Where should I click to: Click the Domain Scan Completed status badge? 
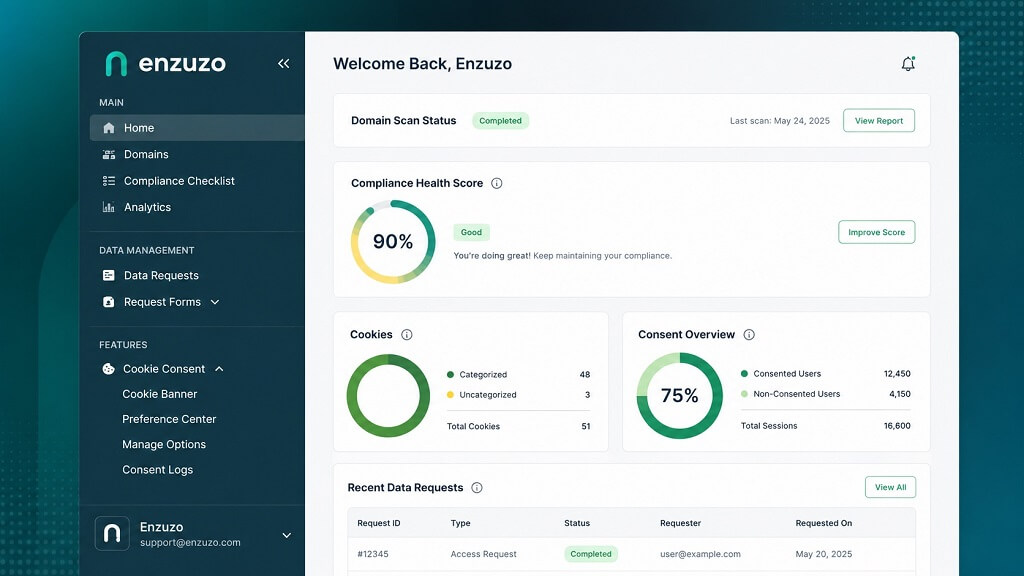click(500, 121)
